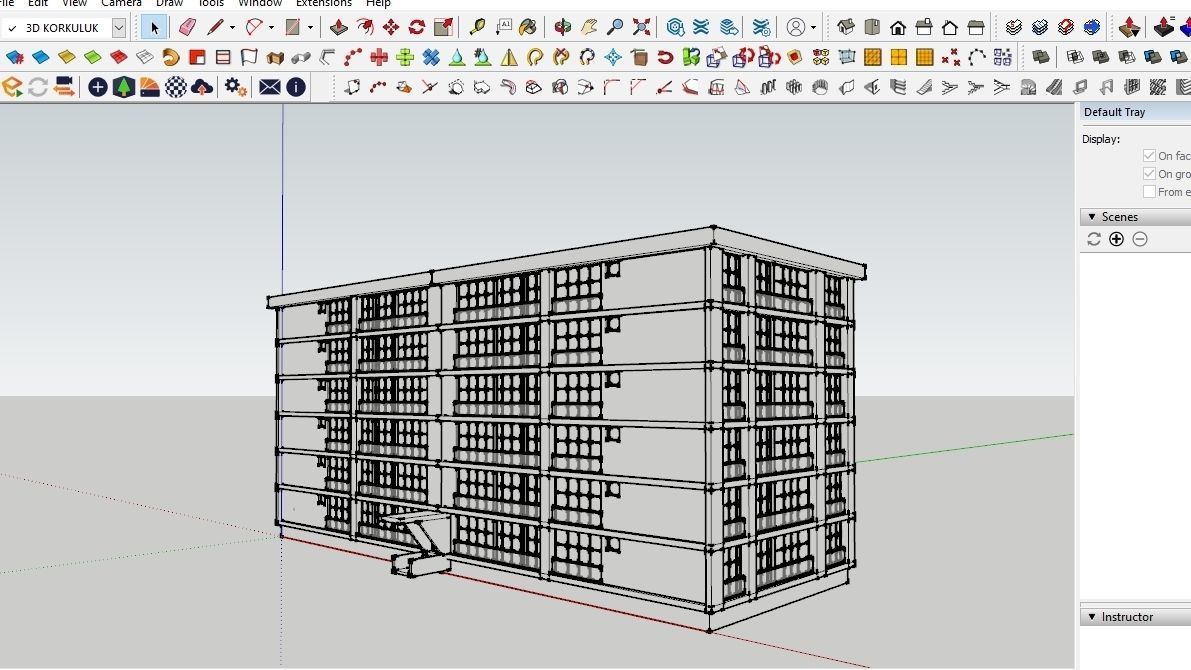Click the color fan palette icon
The width and height of the screenshot is (1191, 670).
150,87
